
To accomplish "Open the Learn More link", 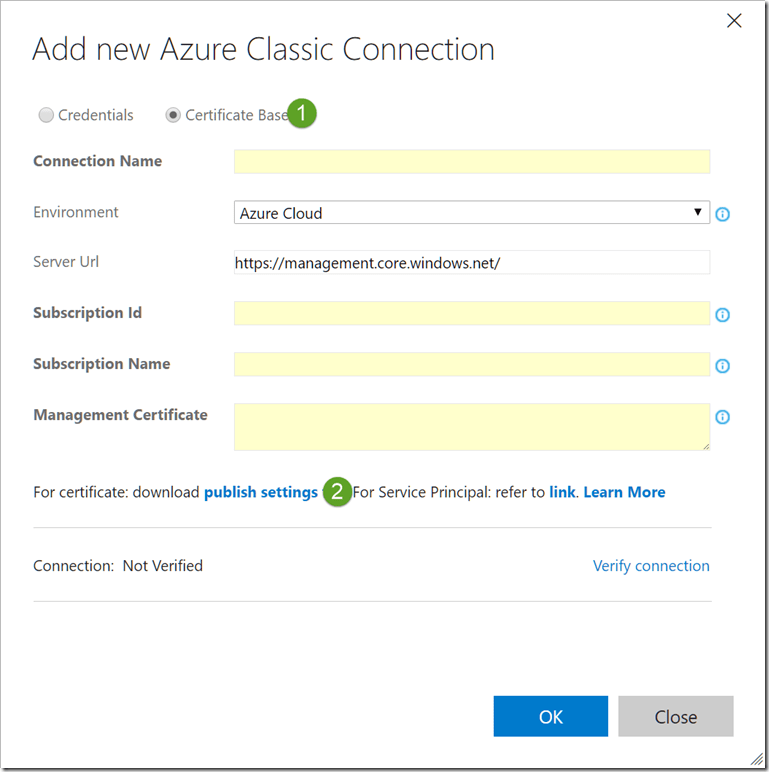I will click(624, 492).
